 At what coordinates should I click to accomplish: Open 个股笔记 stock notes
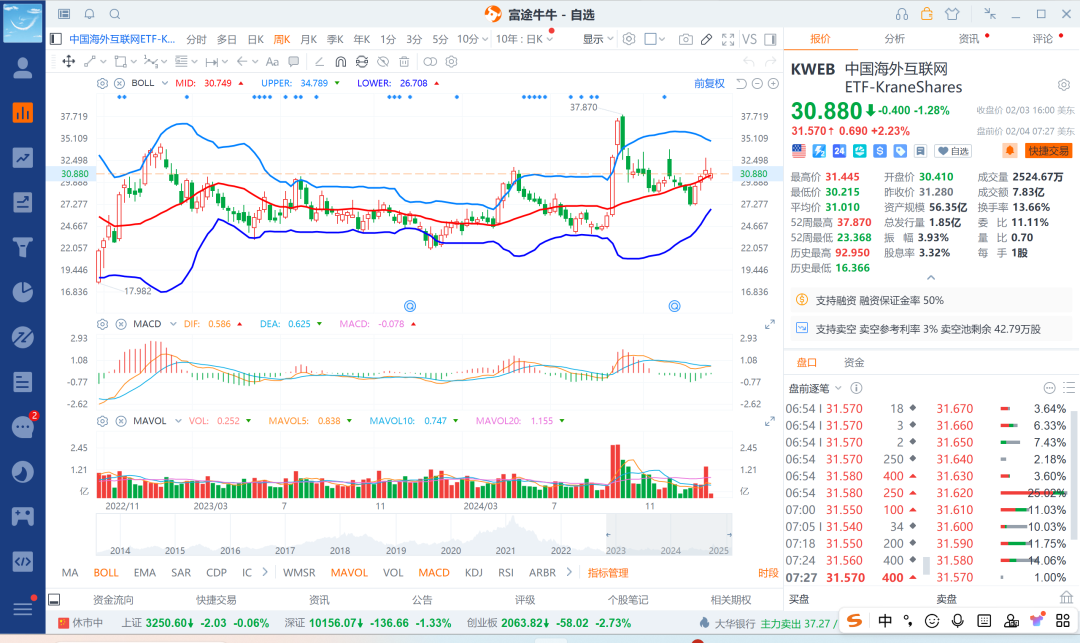(627, 600)
